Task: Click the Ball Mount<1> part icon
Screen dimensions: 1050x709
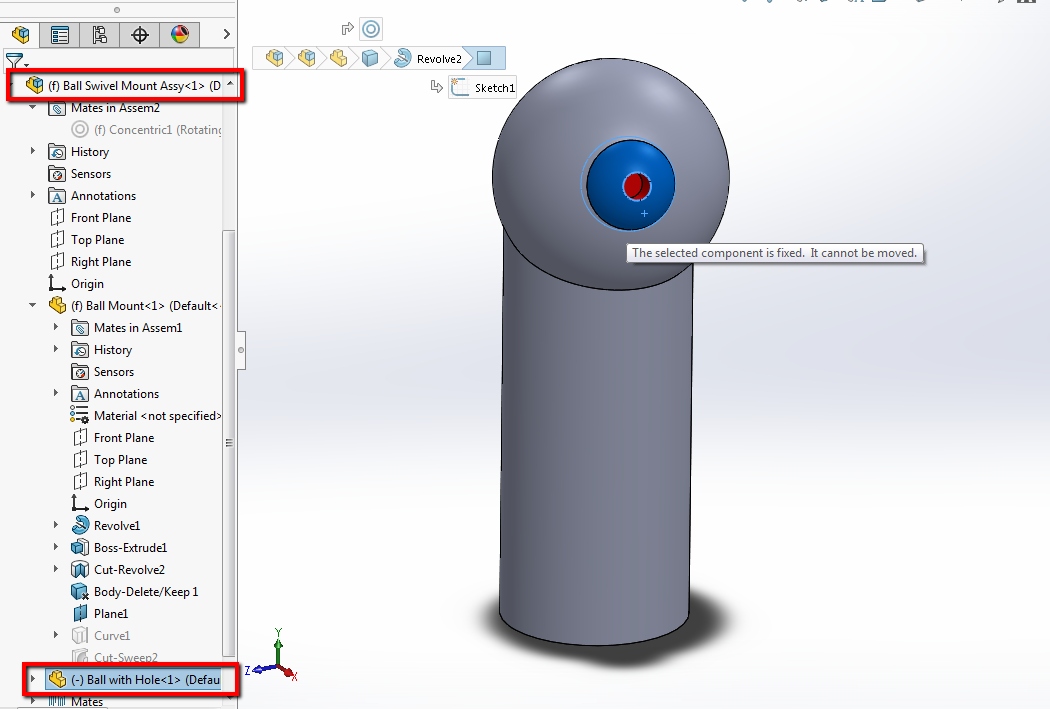Action: [58, 305]
